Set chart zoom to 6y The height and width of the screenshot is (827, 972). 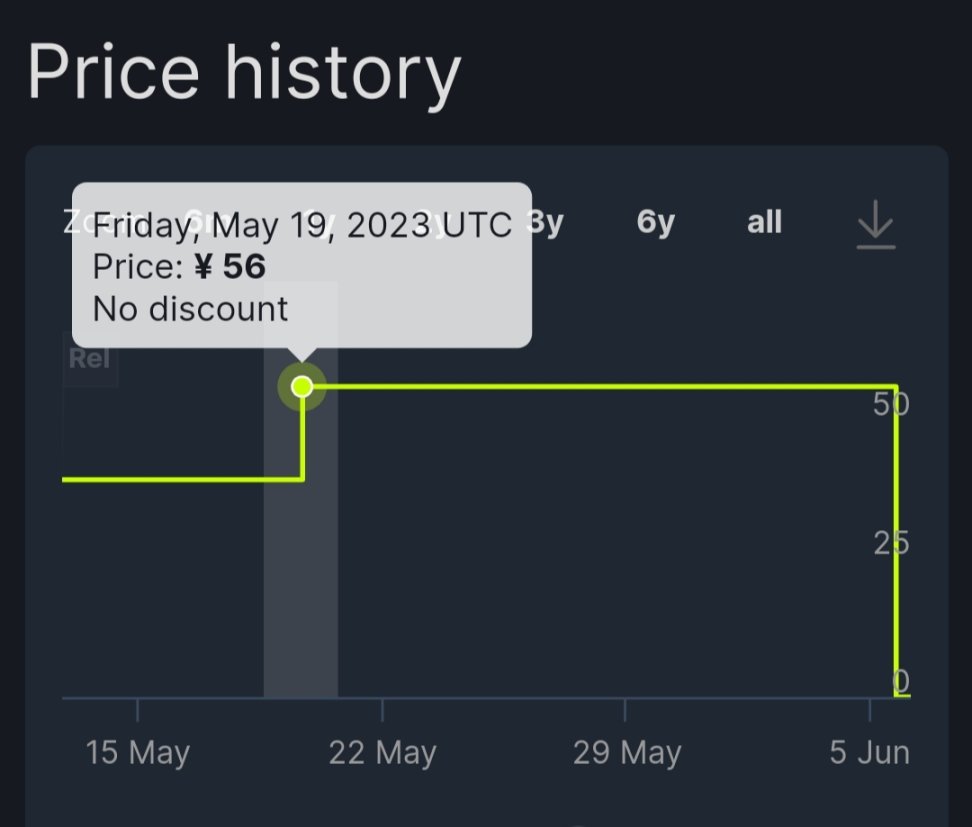point(655,223)
